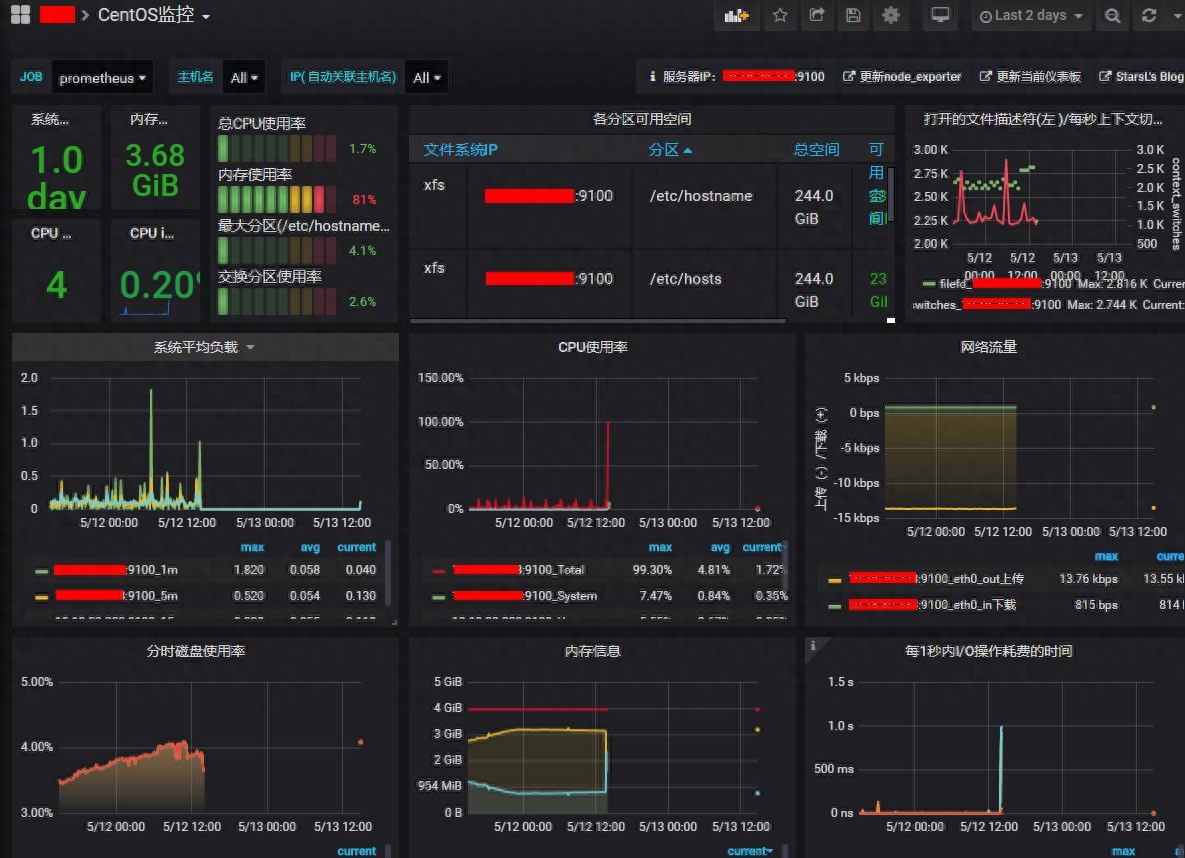Toggle the filefd series in file descriptor legend
Screen dimensions: 1185x858
[1006, 283]
